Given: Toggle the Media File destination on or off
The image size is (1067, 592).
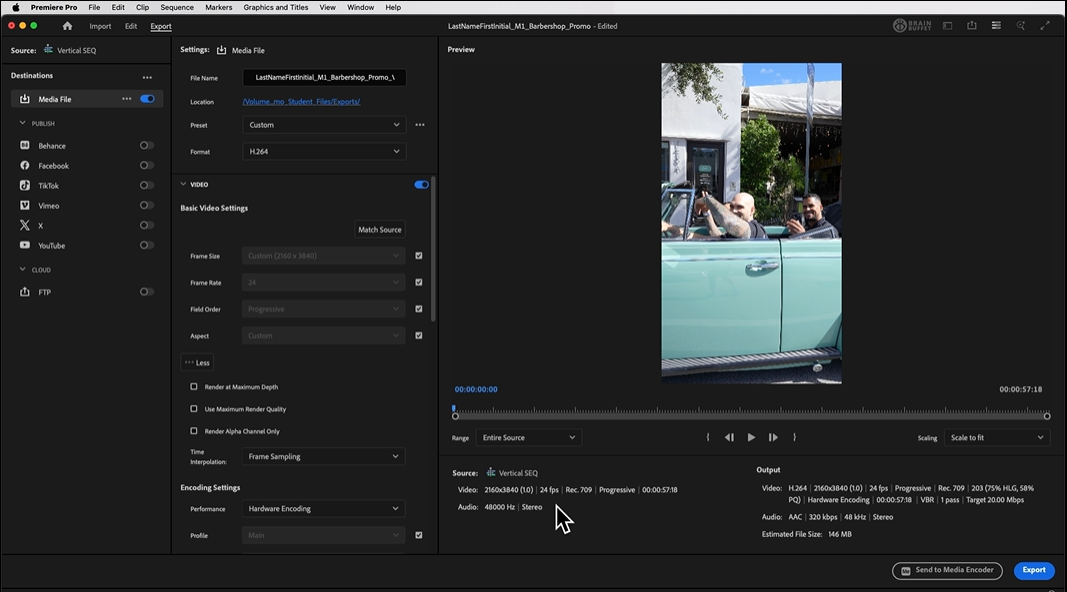Looking at the screenshot, I should [148, 99].
